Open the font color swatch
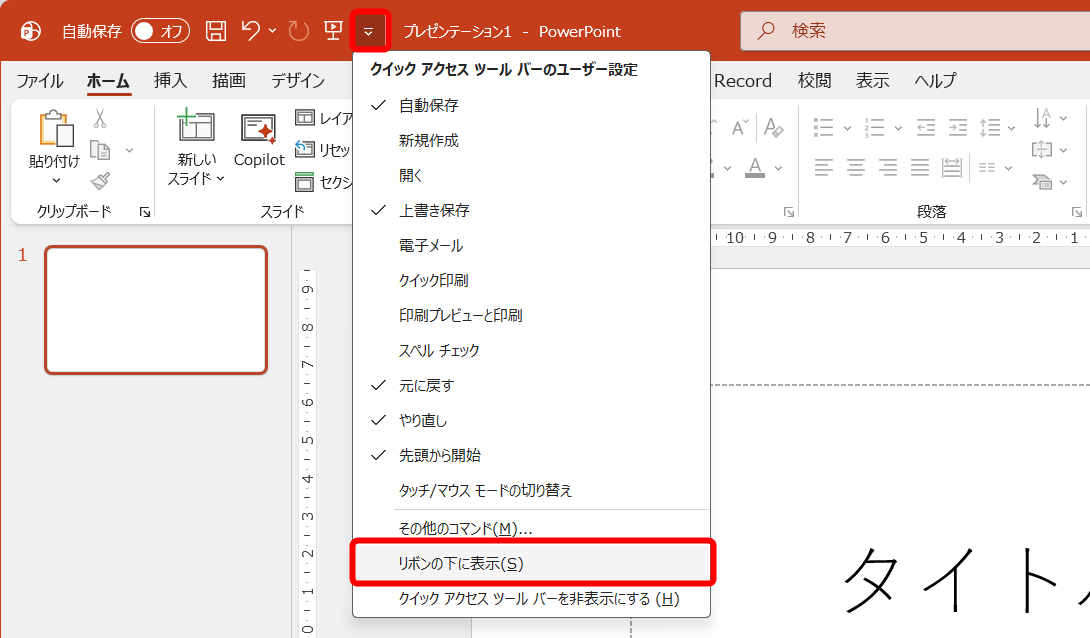 point(756,172)
